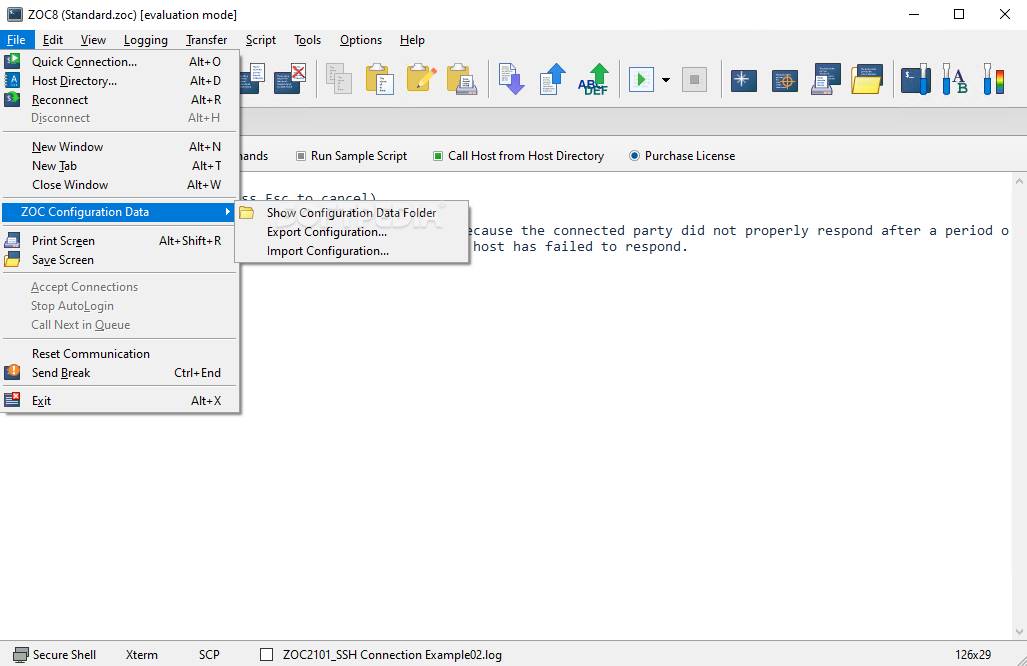
Task: Choose Import Configuration submenu entry
Action: coord(352,251)
